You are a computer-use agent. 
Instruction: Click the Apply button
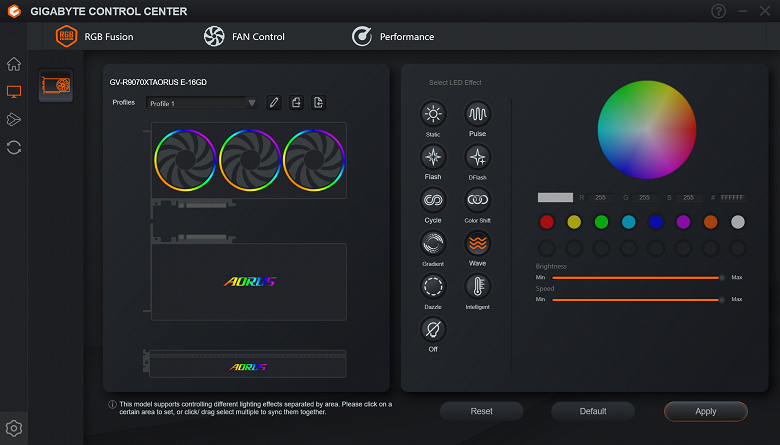pyautogui.click(x=706, y=411)
